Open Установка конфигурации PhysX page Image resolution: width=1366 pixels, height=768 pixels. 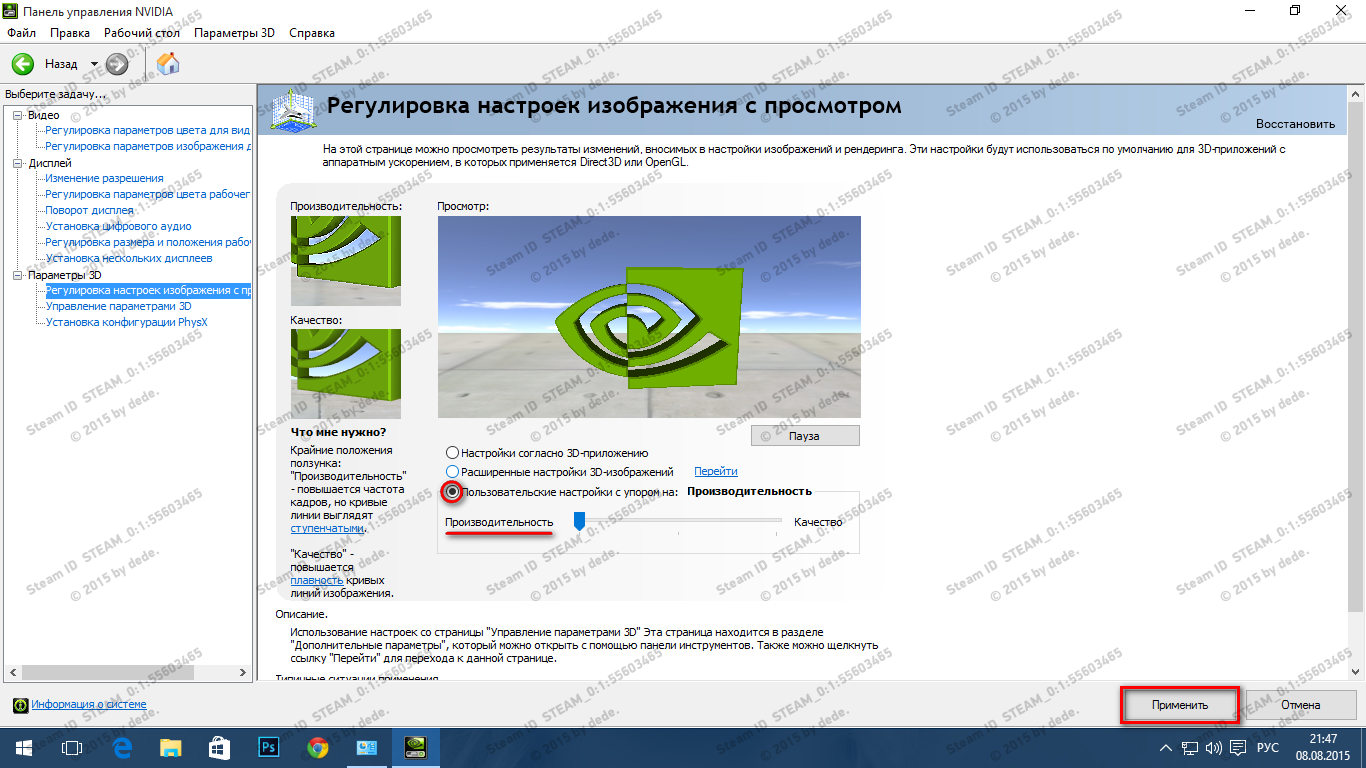coord(126,323)
